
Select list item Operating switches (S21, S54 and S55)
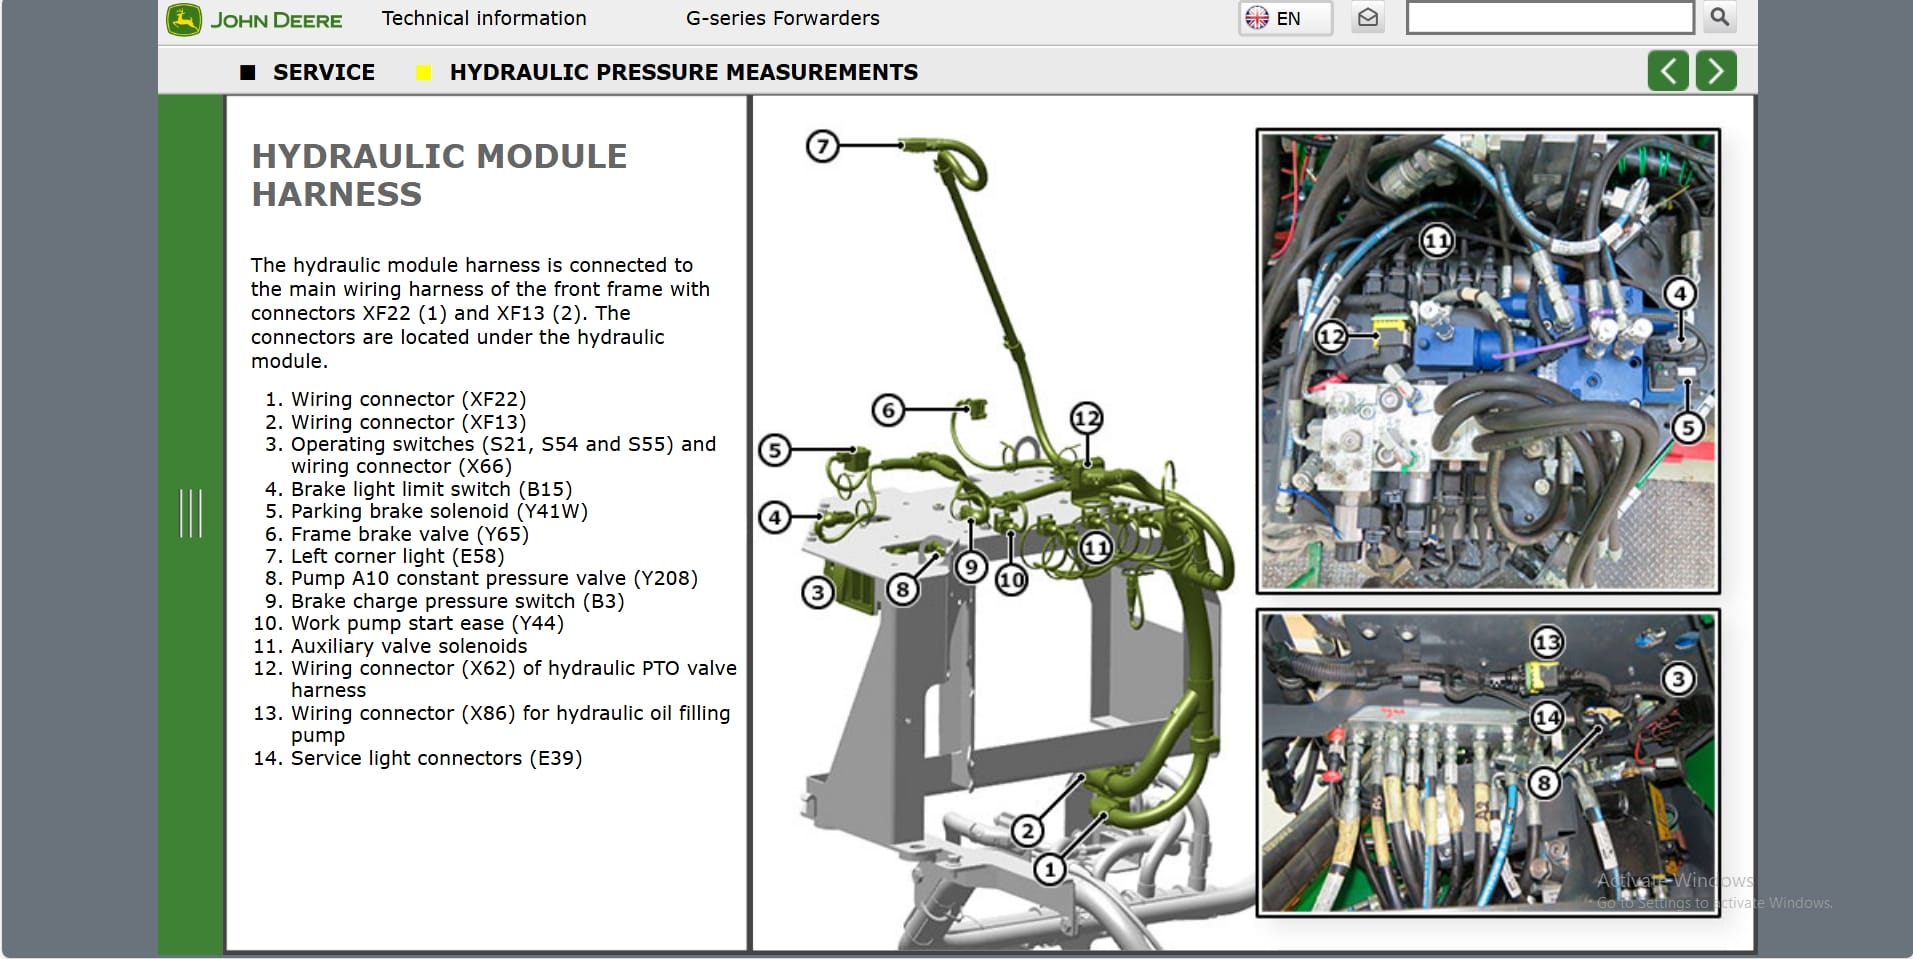point(503,455)
